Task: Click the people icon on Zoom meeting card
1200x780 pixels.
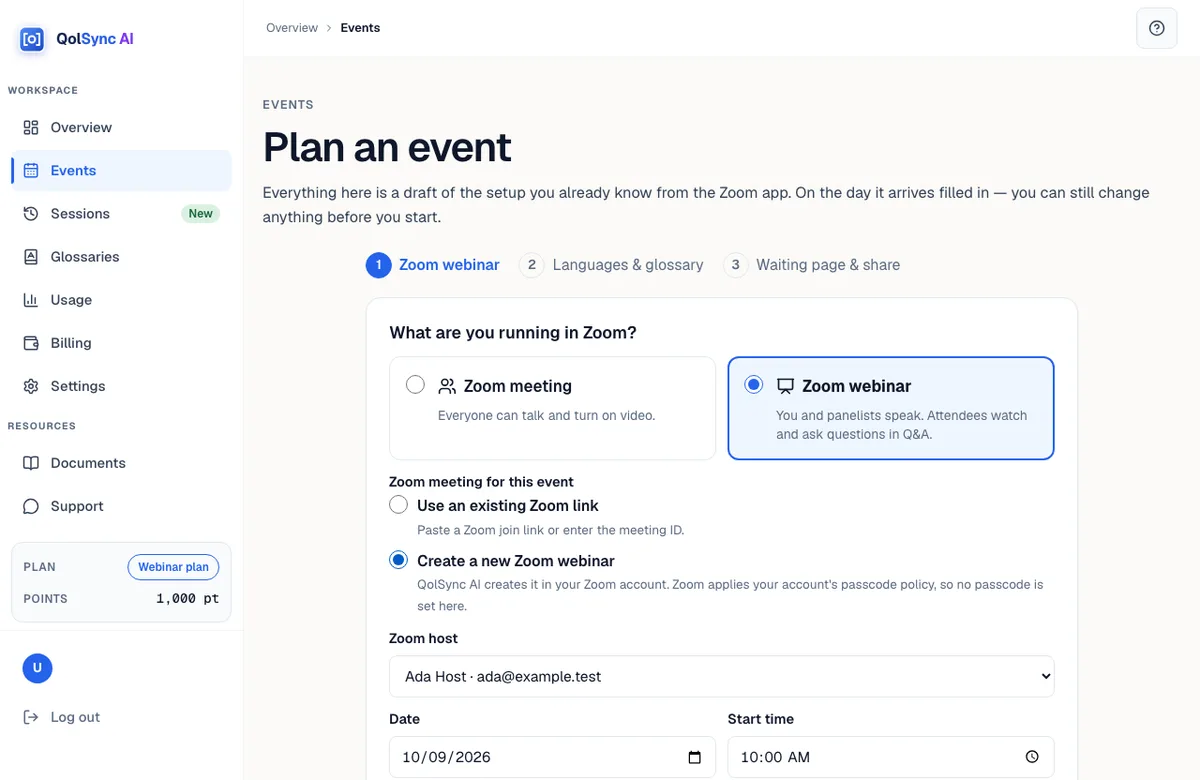Action: [447, 386]
